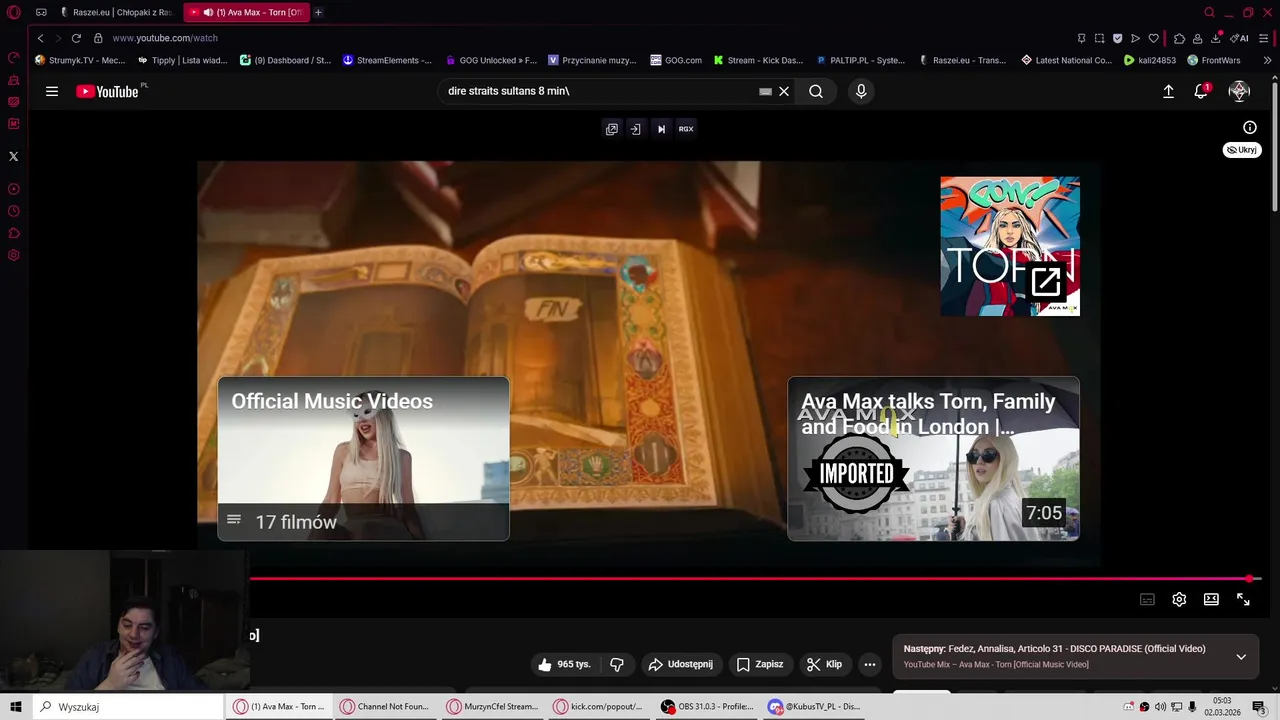
Task: Click the RGX overlay button
Action: coord(686,129)
